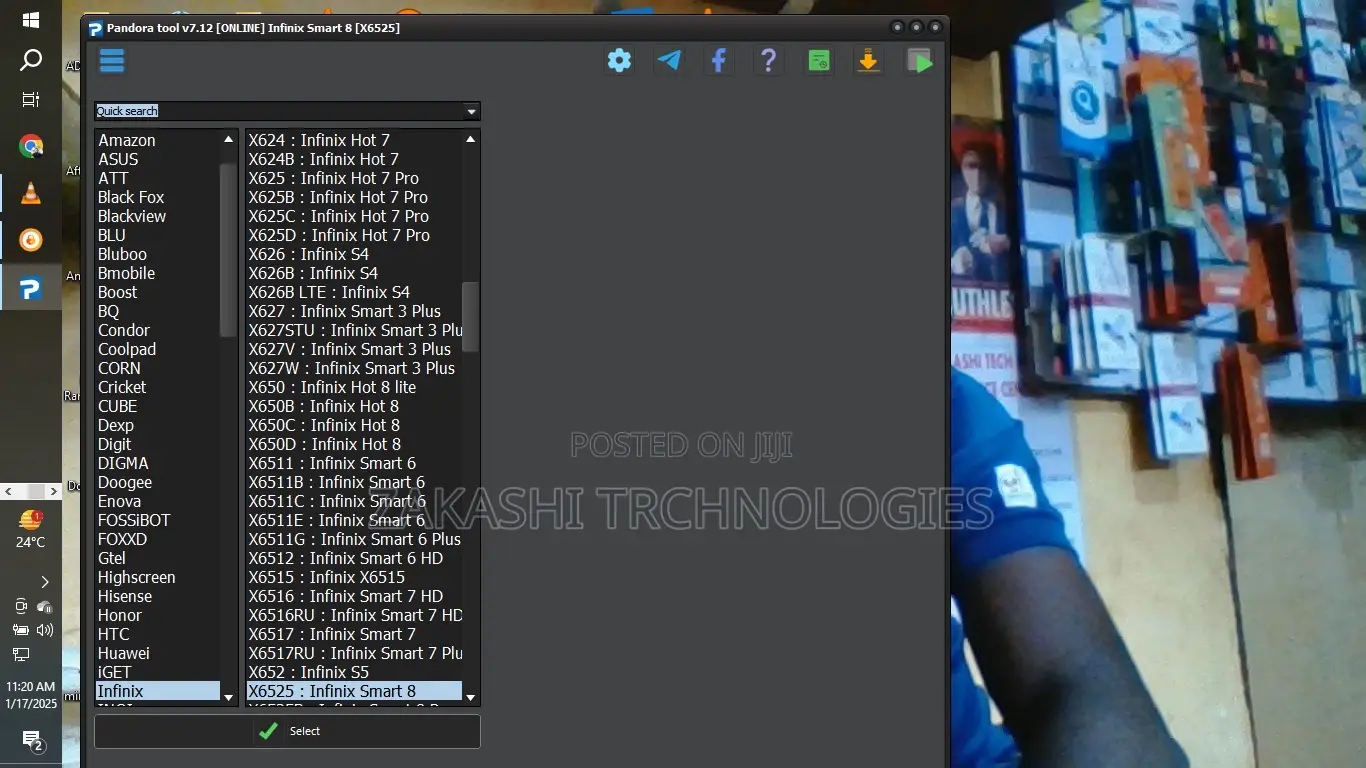Click the Pandora logo in title bar

[96, 28]
